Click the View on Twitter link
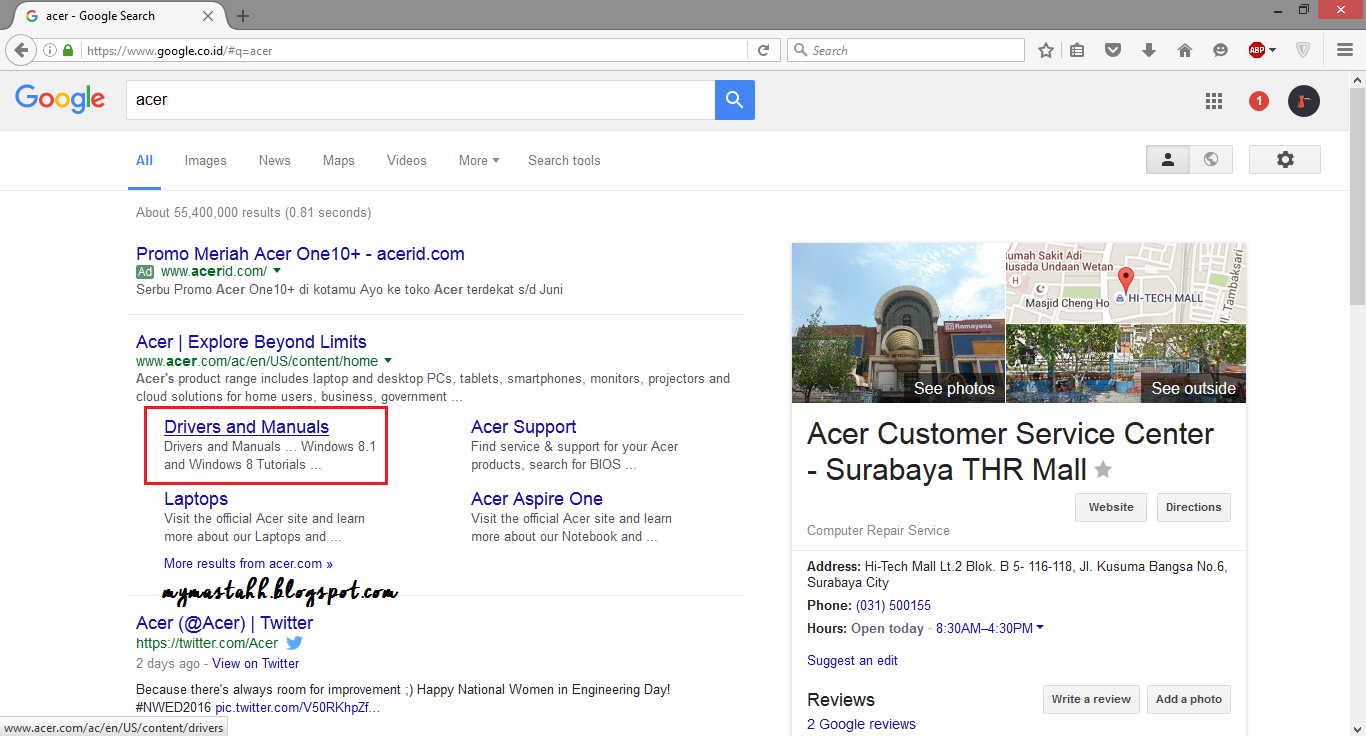Image resolution: width=1366 pixels, height=736 pixels. (x=256, y=663)
